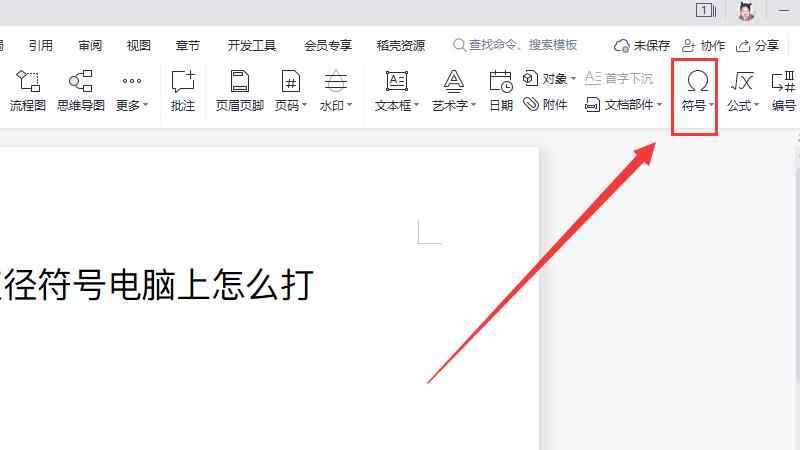Switch to the 会员专享 tab

[328, 46]
